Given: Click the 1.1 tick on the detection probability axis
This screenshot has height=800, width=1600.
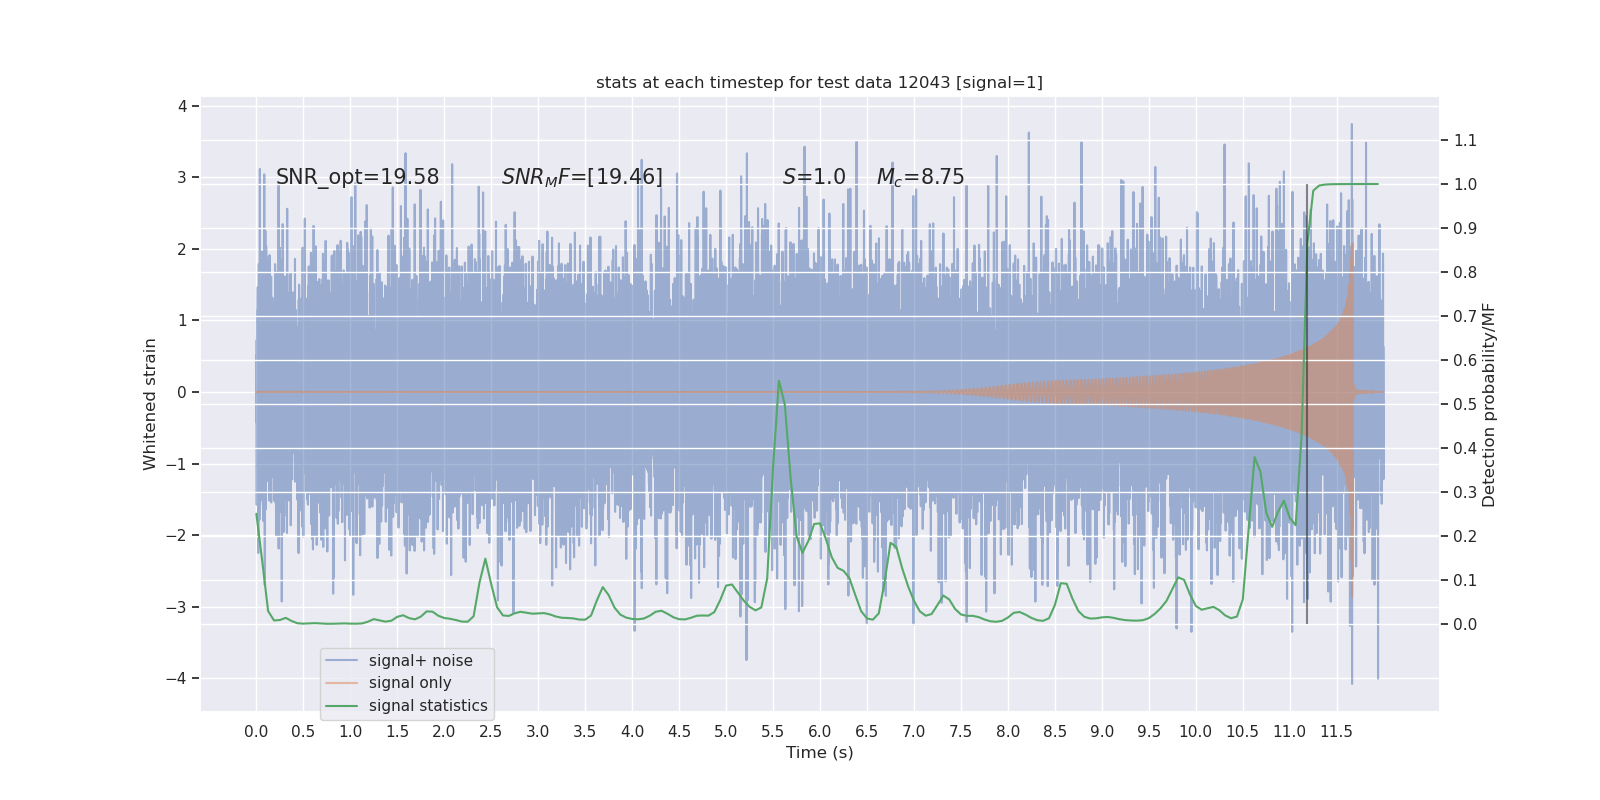Looking at the screenshot, I should [1465, 140].
